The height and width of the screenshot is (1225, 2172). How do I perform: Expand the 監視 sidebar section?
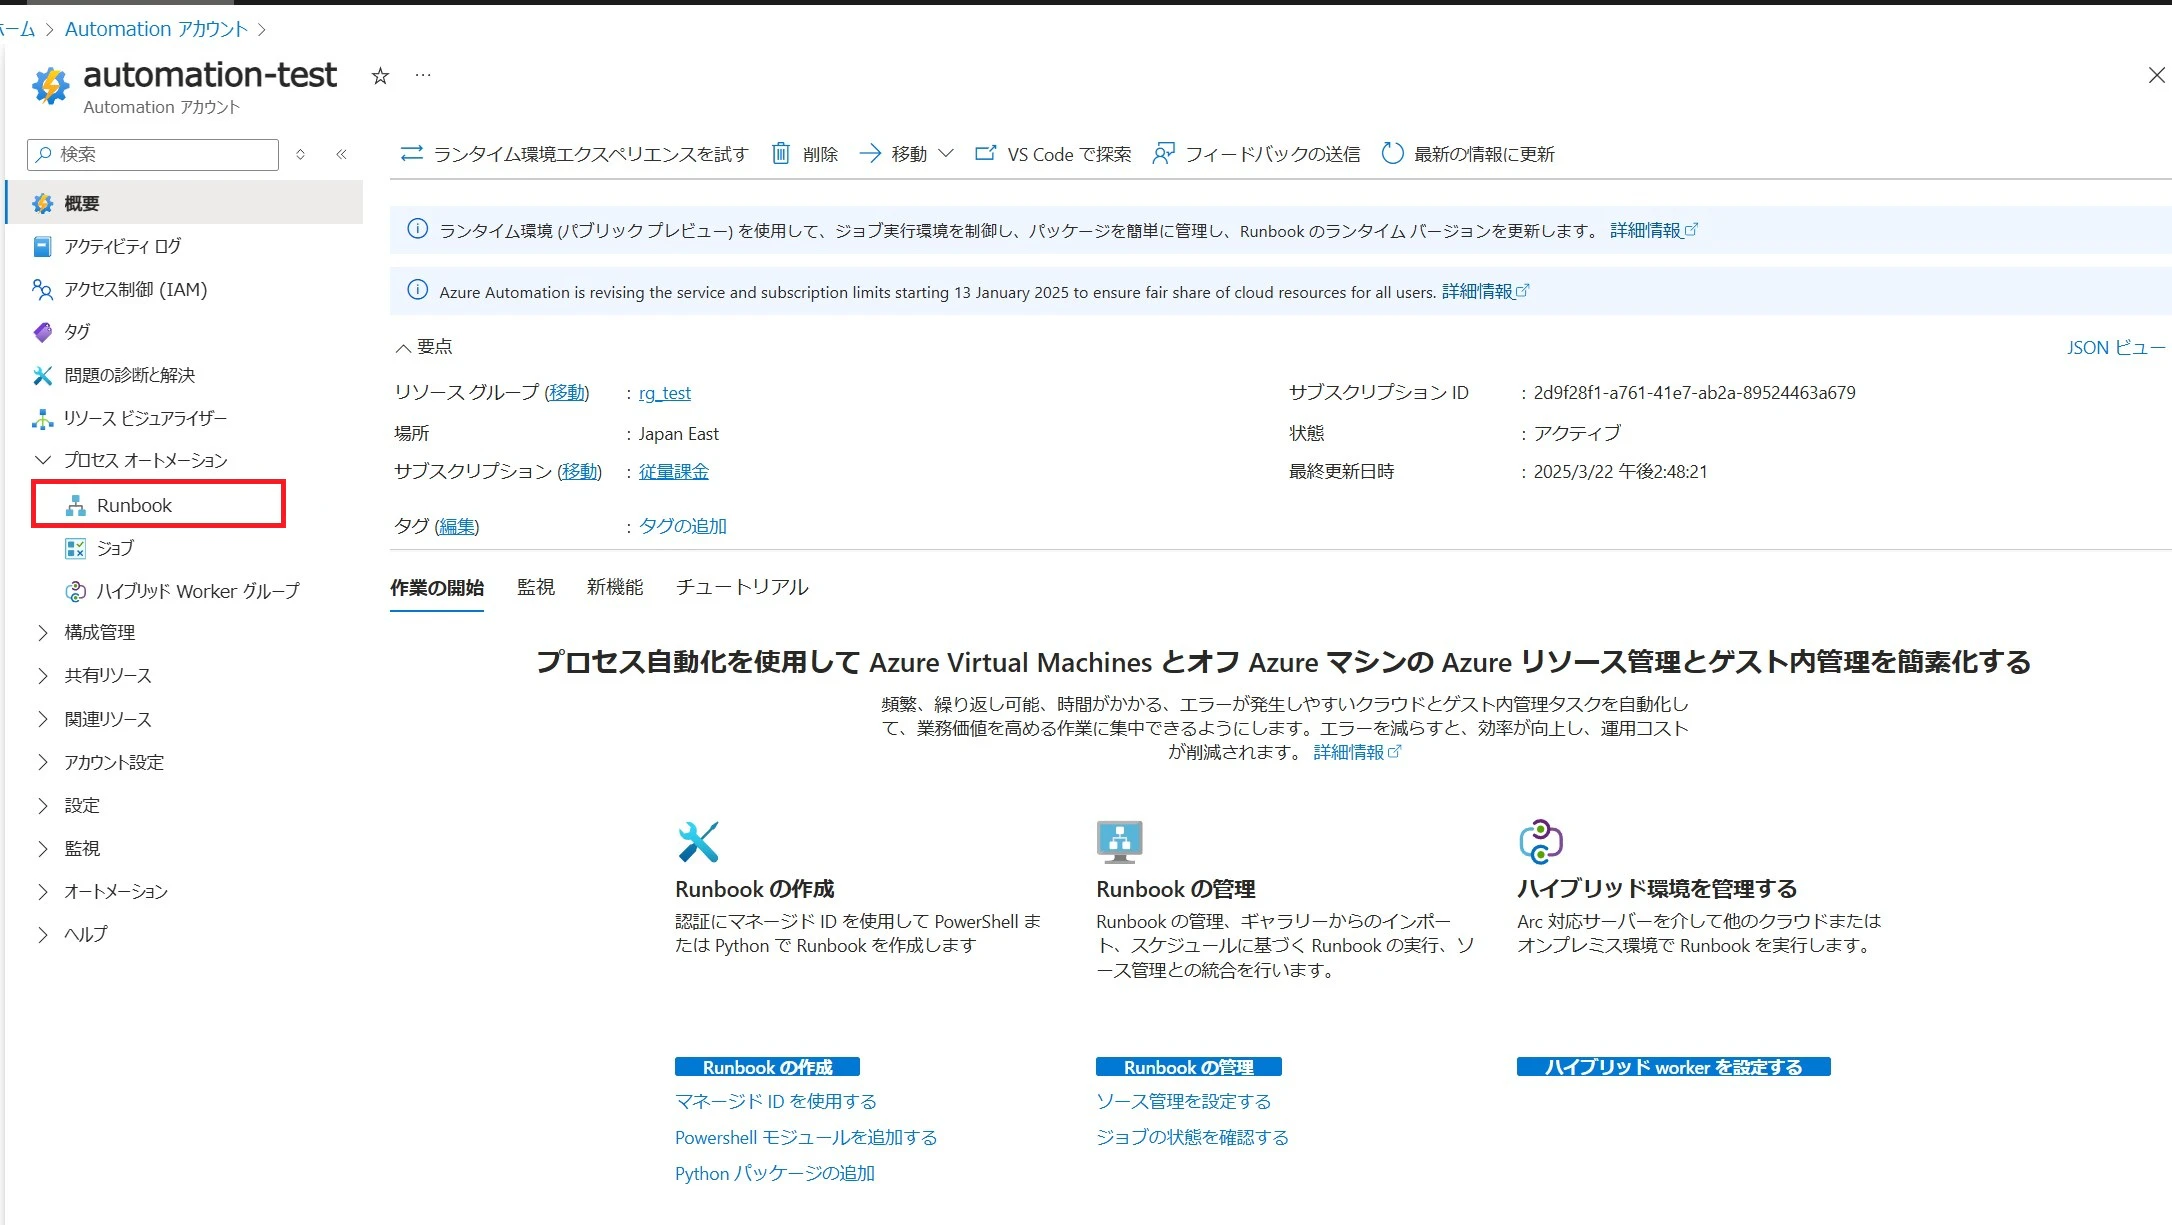pos(42,848)
